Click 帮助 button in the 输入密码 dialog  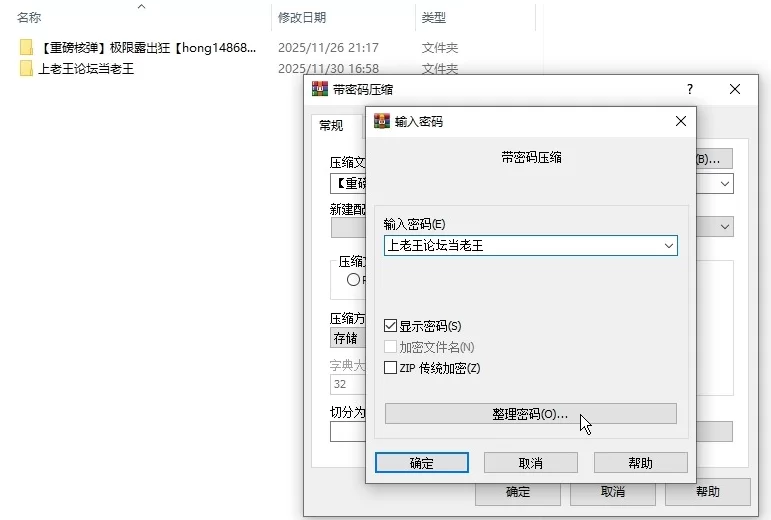pos(640,463)
